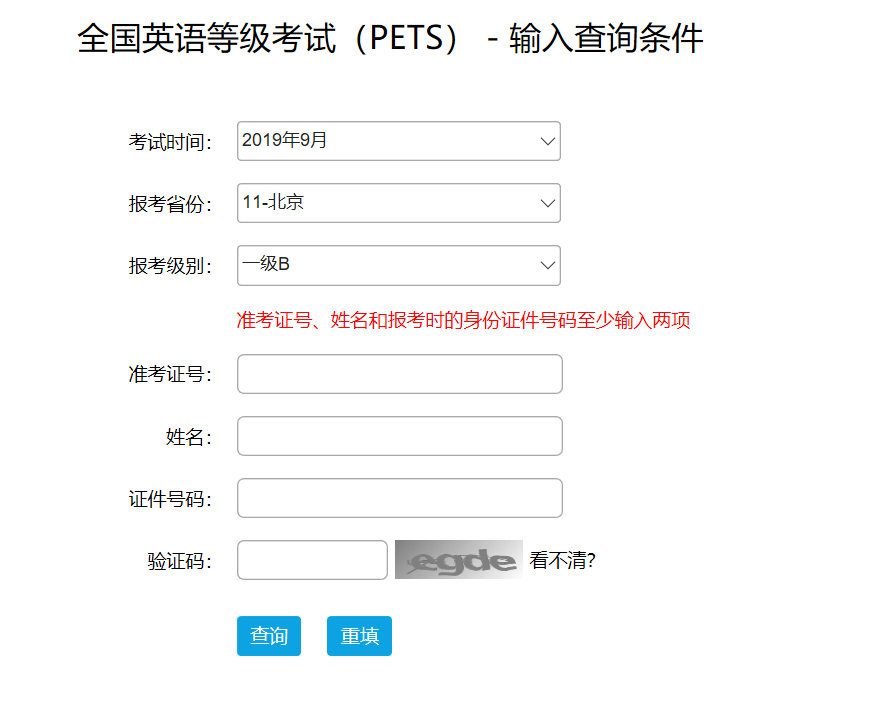Click the red hint text about required fields
The height and width of the screenshot is (704, 890).
tap(463, 321)
